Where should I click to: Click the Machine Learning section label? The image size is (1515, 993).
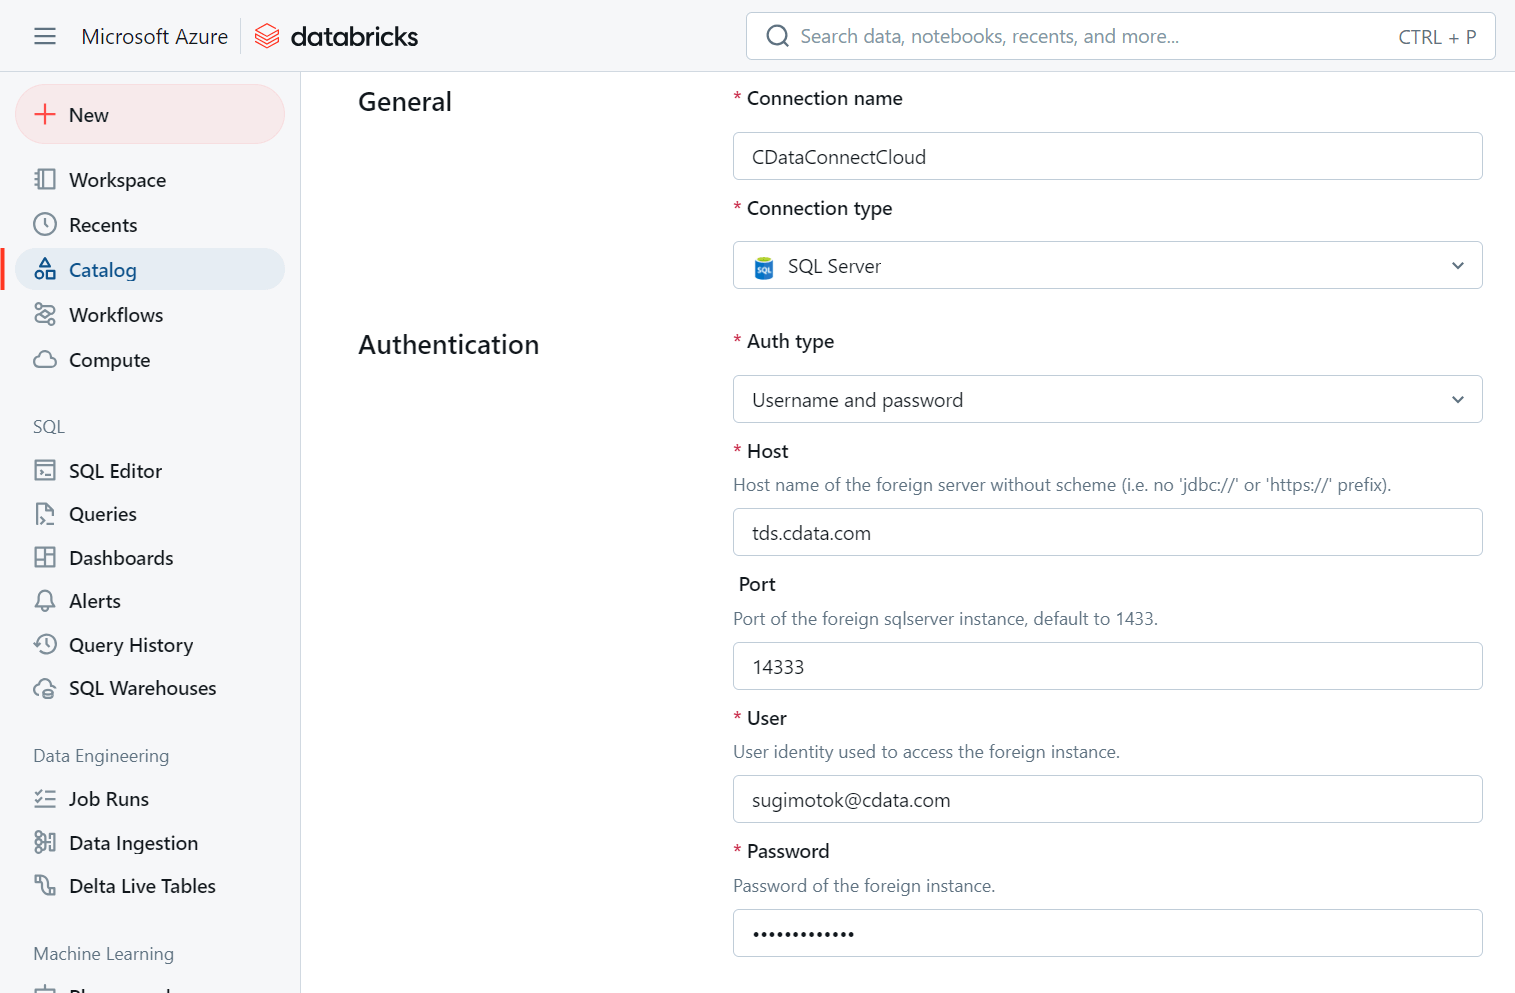pyautogui.click(x=103, y=953)
